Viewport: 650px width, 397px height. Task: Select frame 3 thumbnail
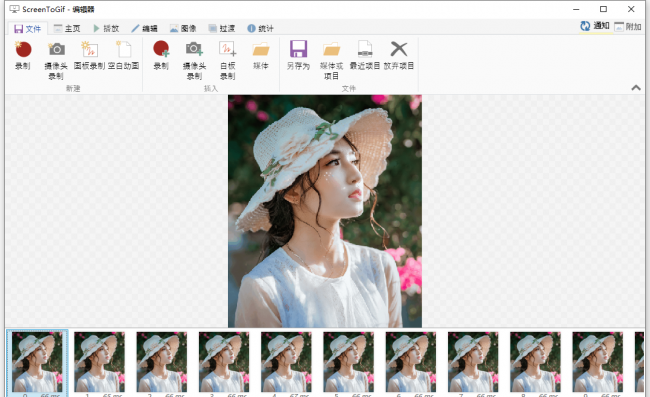224,363
